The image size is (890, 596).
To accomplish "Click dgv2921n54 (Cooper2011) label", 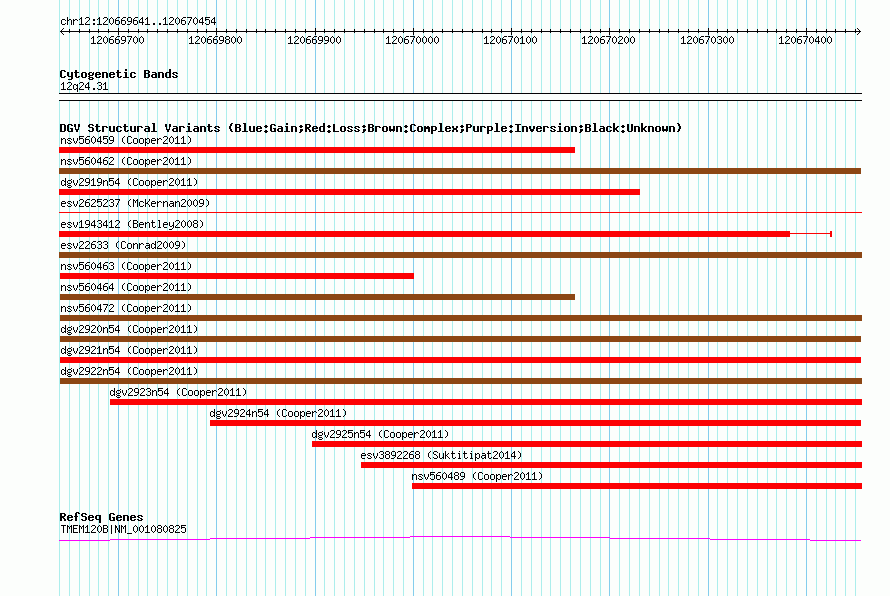I will tap(129, 350).
